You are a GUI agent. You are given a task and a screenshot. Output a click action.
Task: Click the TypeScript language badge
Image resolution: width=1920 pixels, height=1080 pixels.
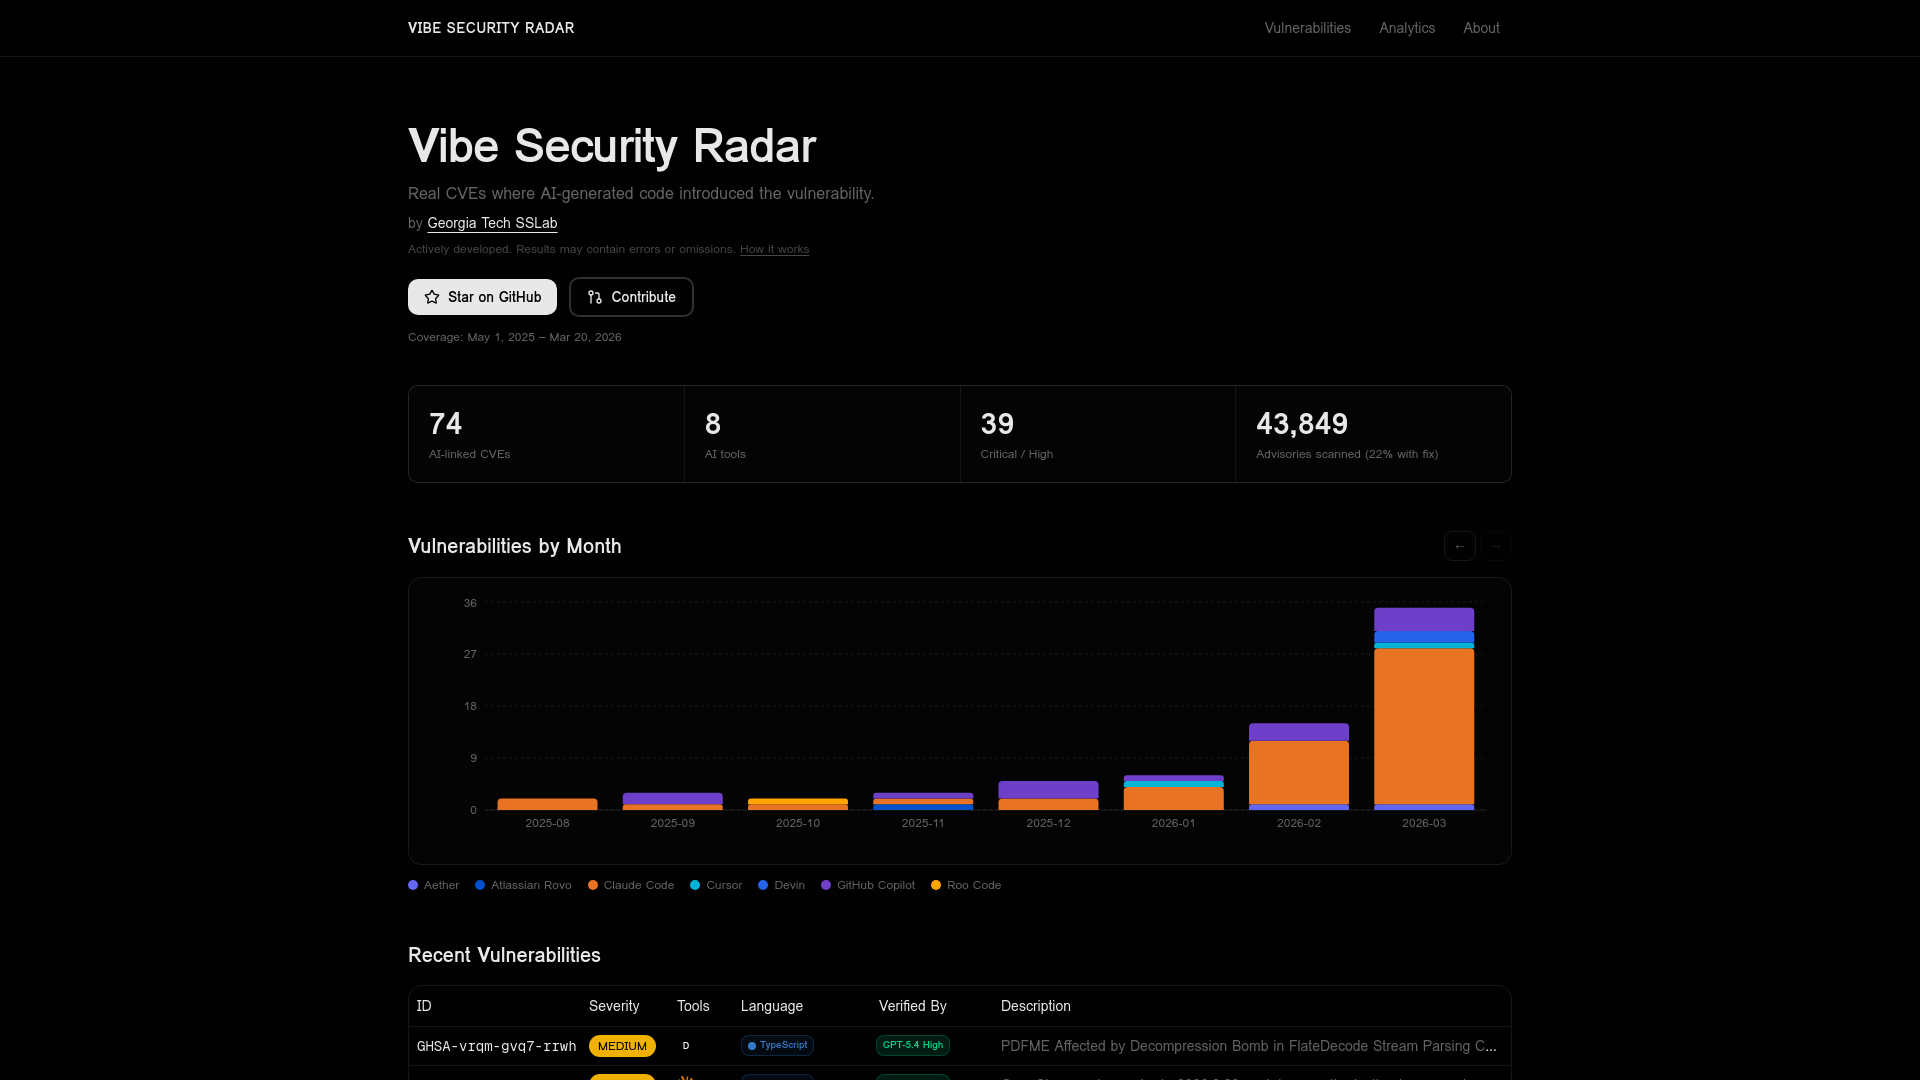[x=777, y=1045]
